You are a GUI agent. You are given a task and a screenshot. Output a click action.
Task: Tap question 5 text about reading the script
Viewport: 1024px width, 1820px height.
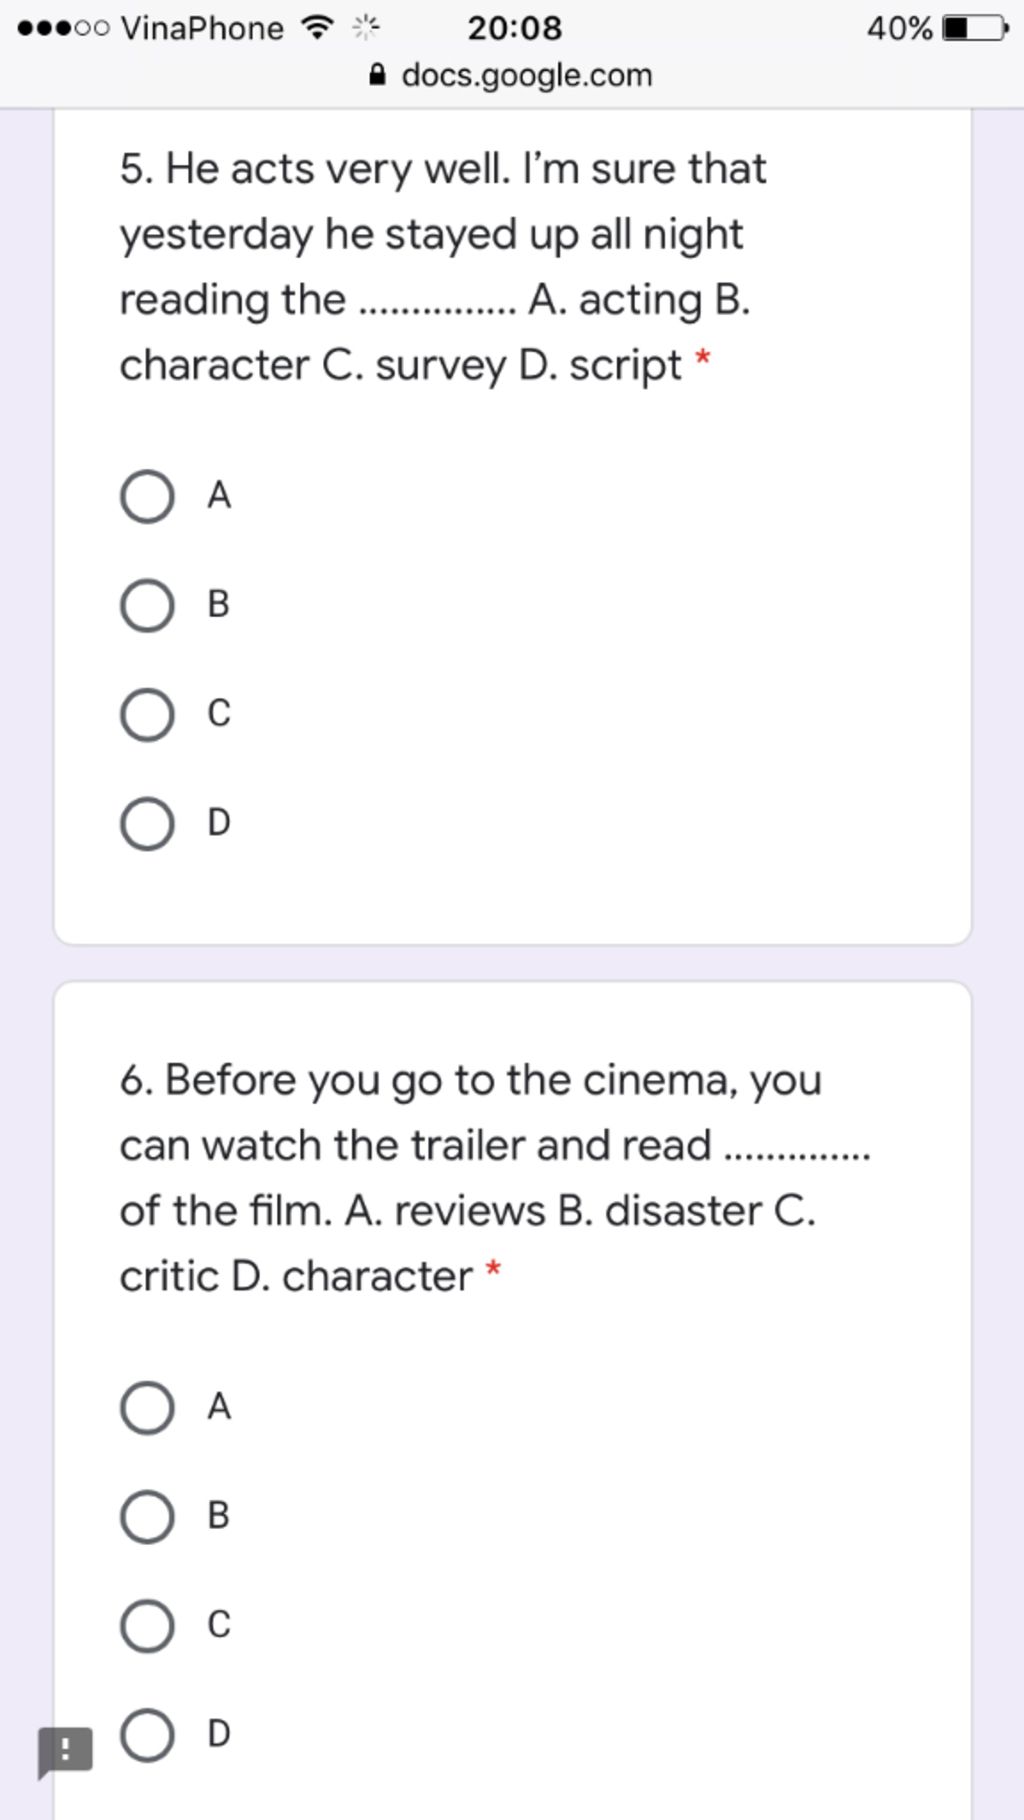(443, 266)
